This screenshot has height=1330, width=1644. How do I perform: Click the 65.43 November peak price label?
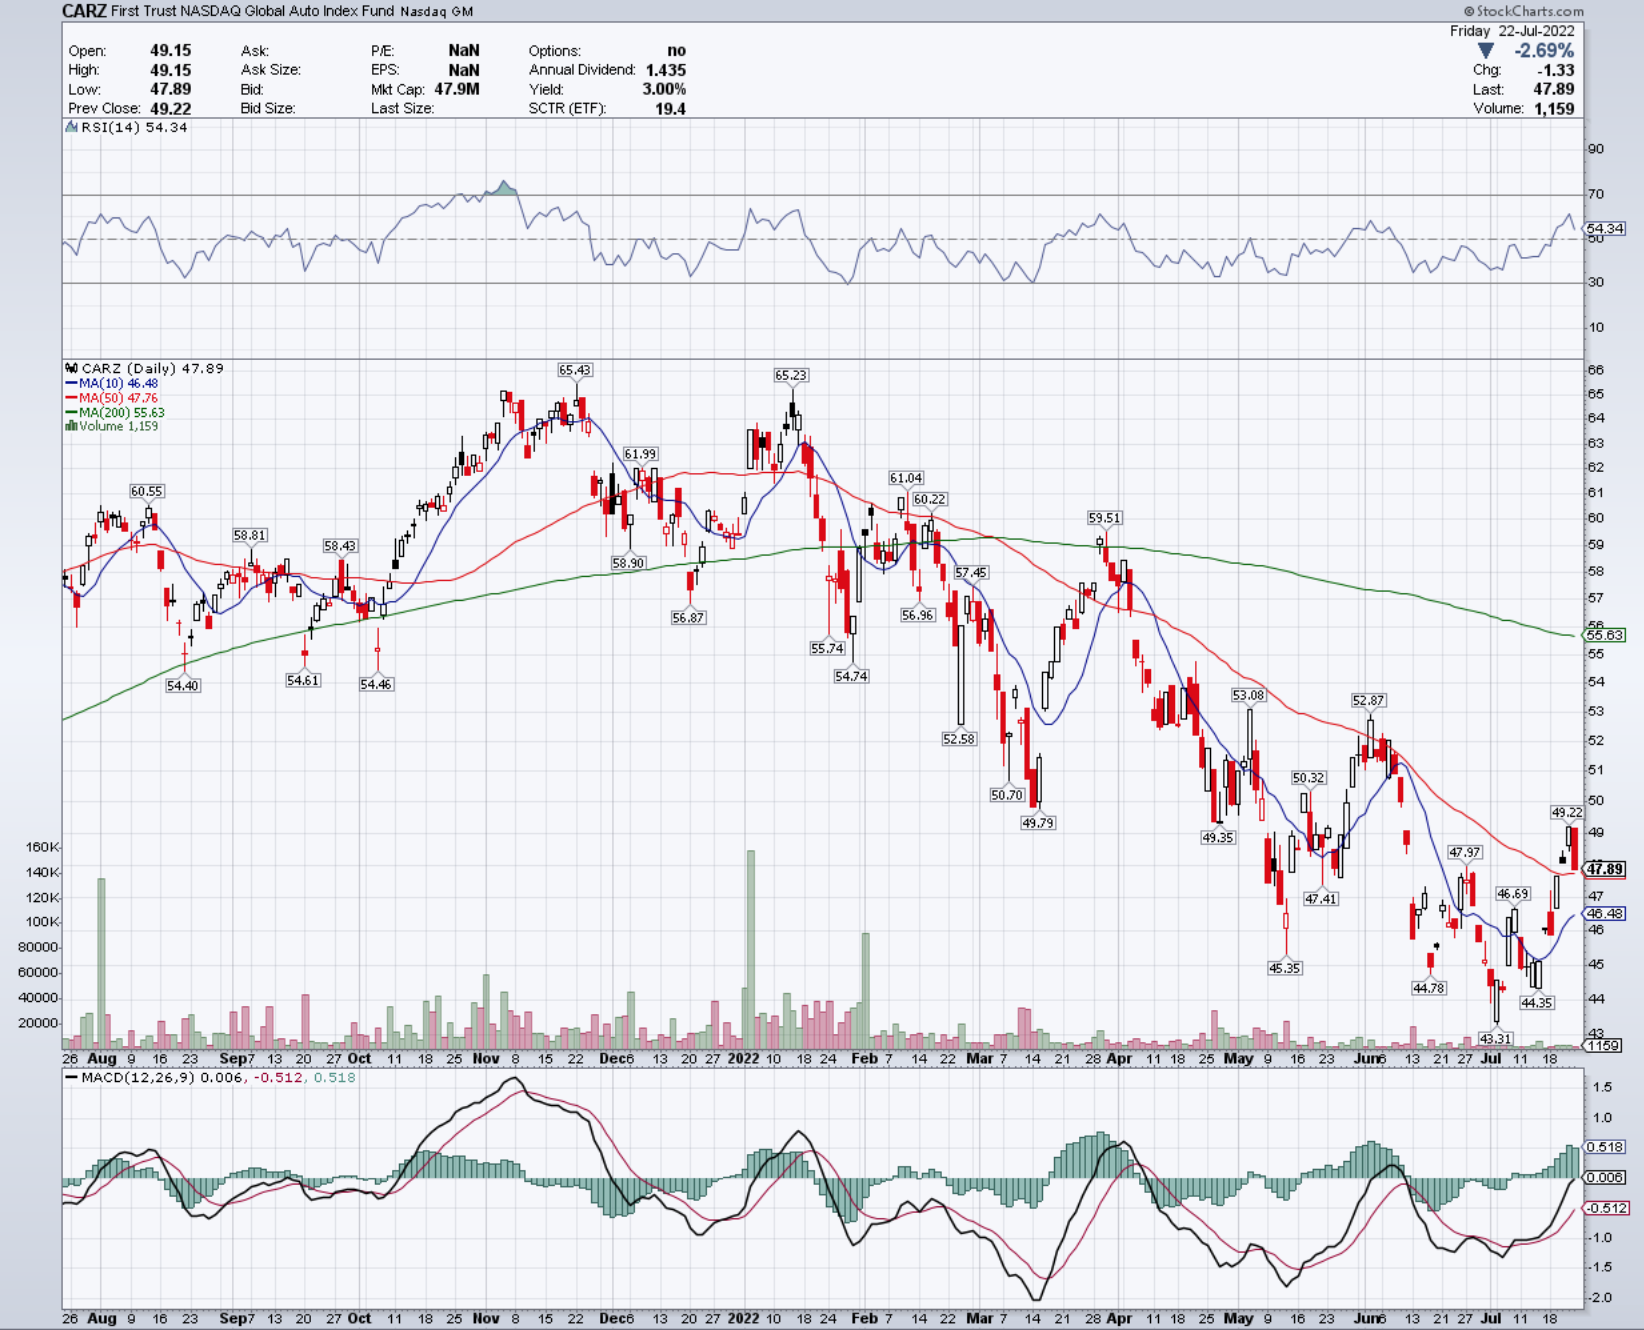point(575,370)
